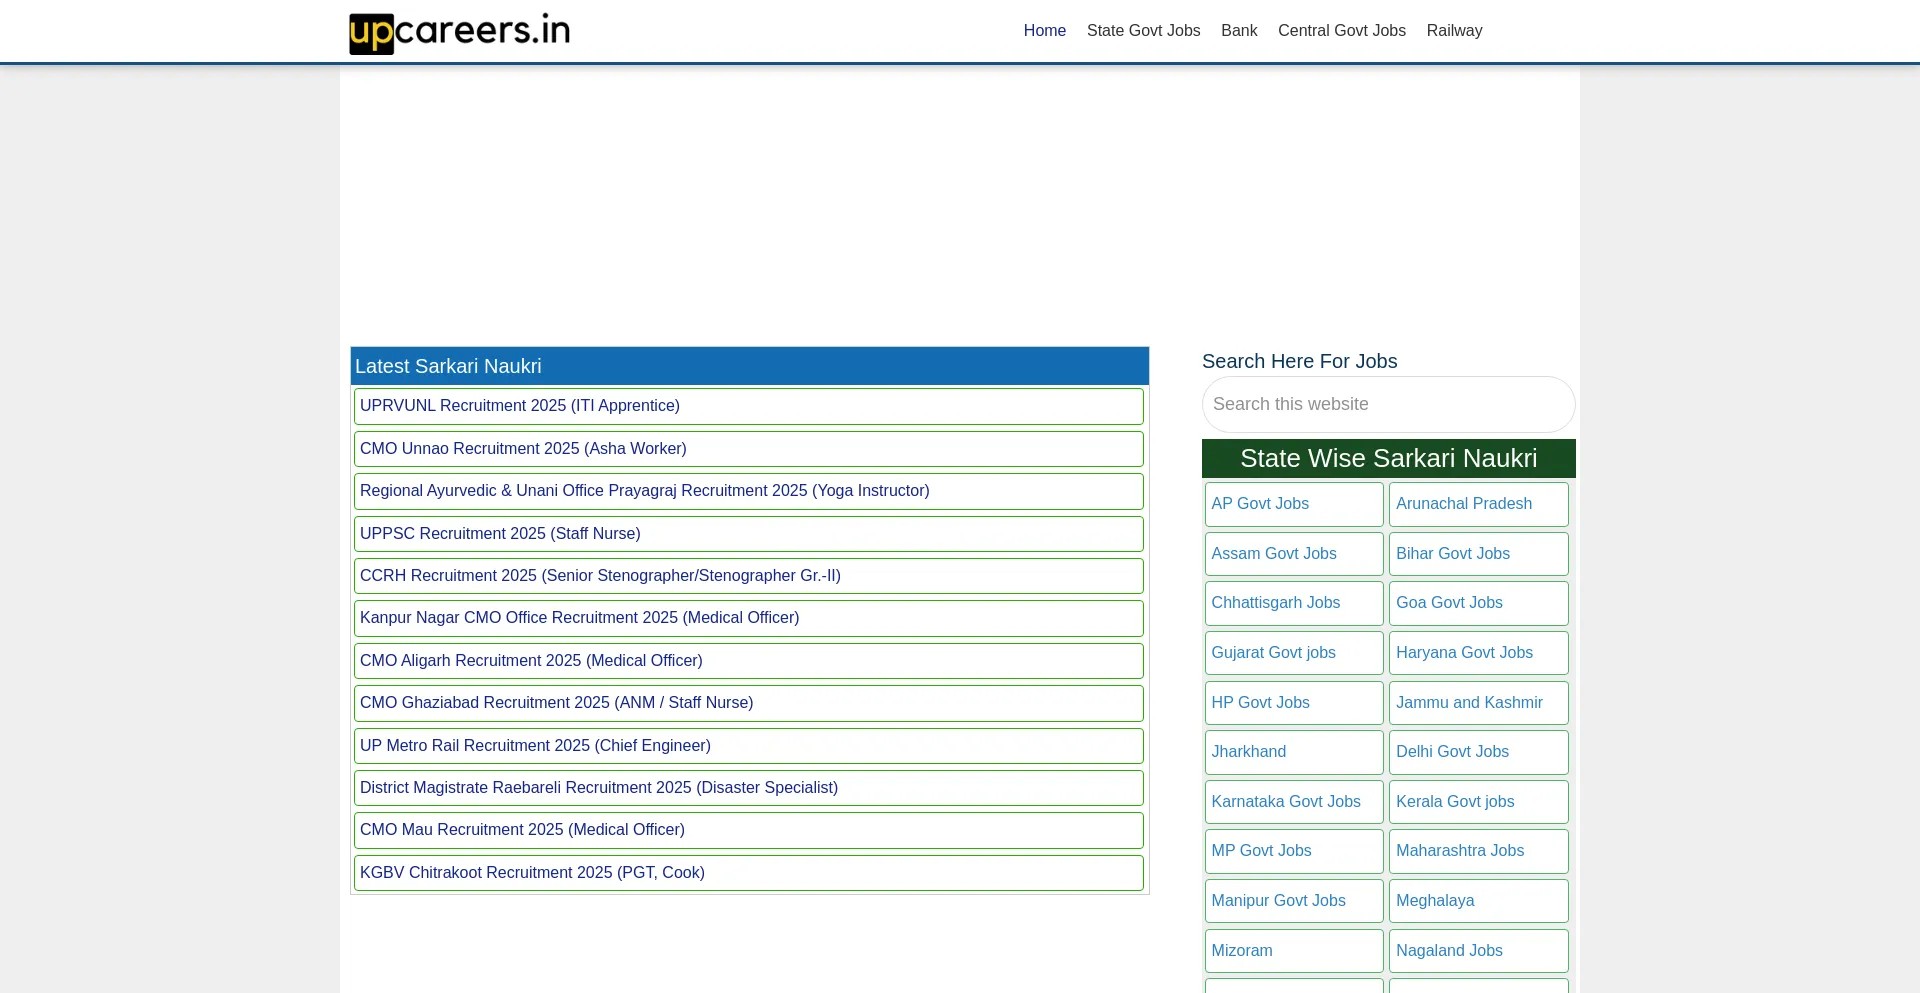Visit Meghalaya jobs
This screenshot has width=1920, height=993.
[x=1478, y=901]
